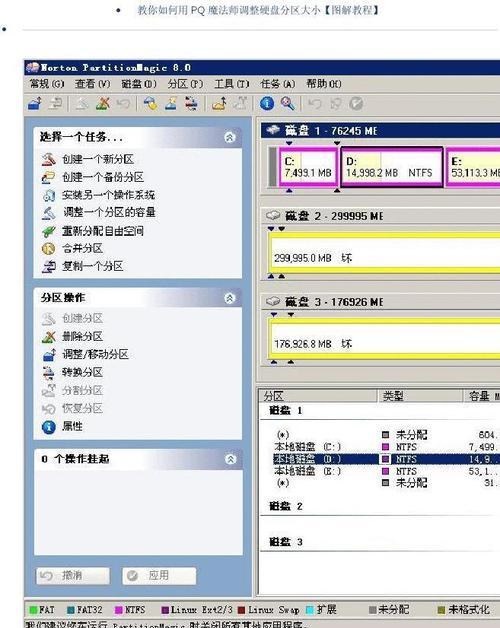Click the convert partition toolbar icon with red-black arrows
The image size is (500, 628).
(x=191, y=104)
